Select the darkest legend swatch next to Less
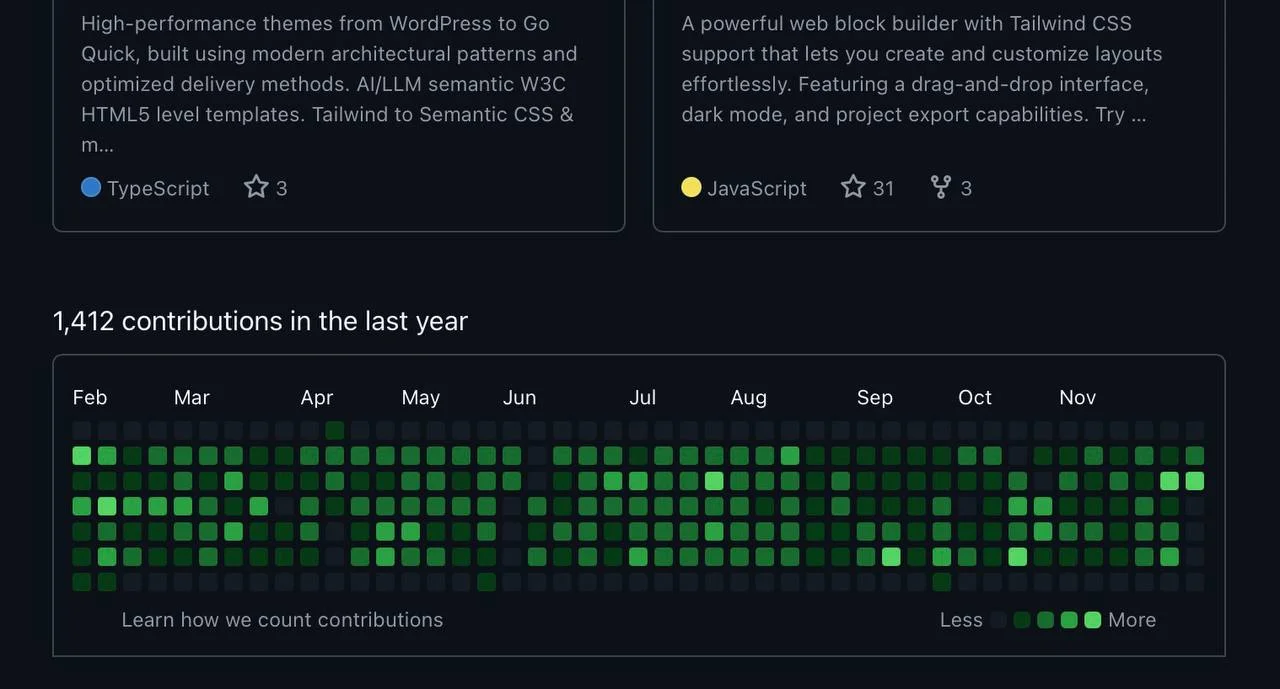This screenshot has width=1280, height=689. 998,620
